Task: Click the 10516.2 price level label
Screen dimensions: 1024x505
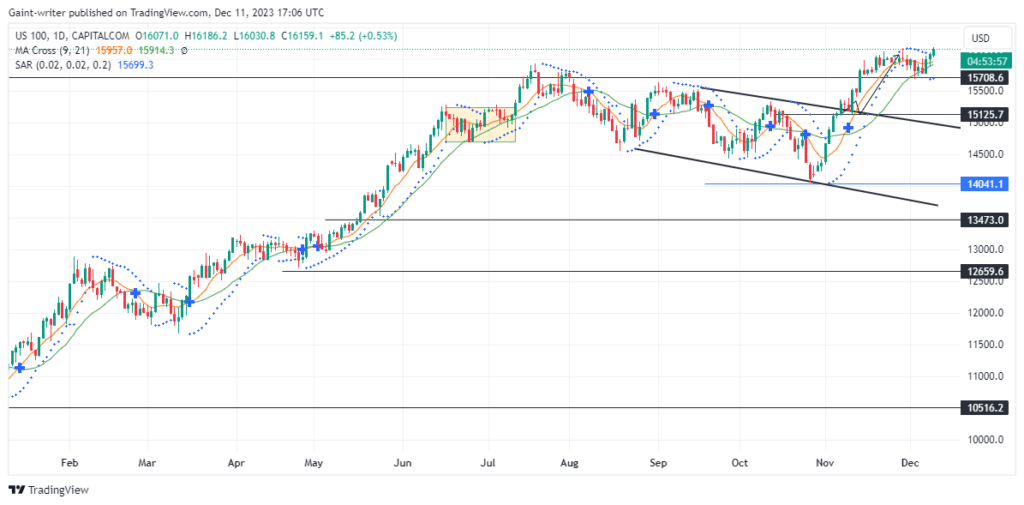Action: (x=984, y=408)
